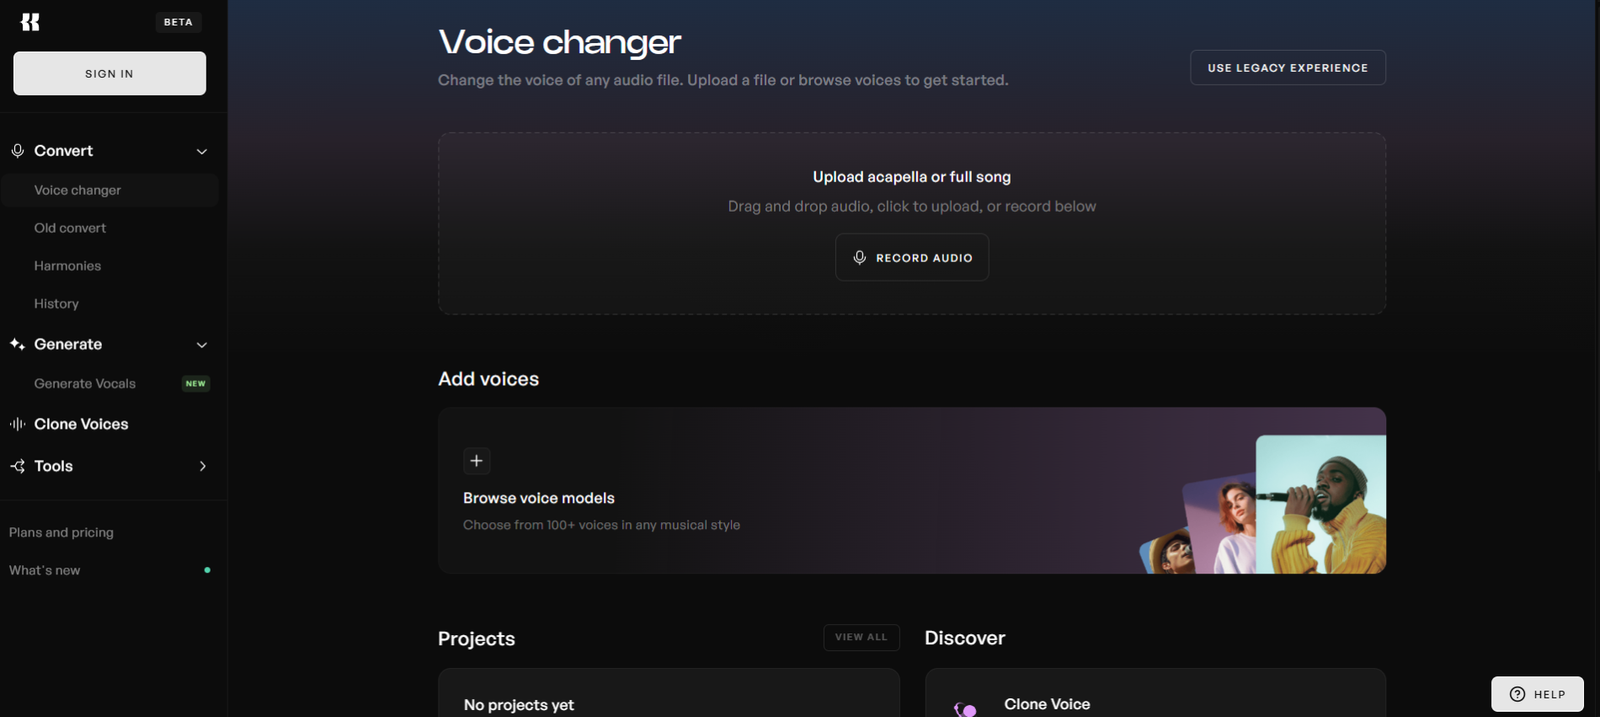Collapse the Generate section chevron

202,345
